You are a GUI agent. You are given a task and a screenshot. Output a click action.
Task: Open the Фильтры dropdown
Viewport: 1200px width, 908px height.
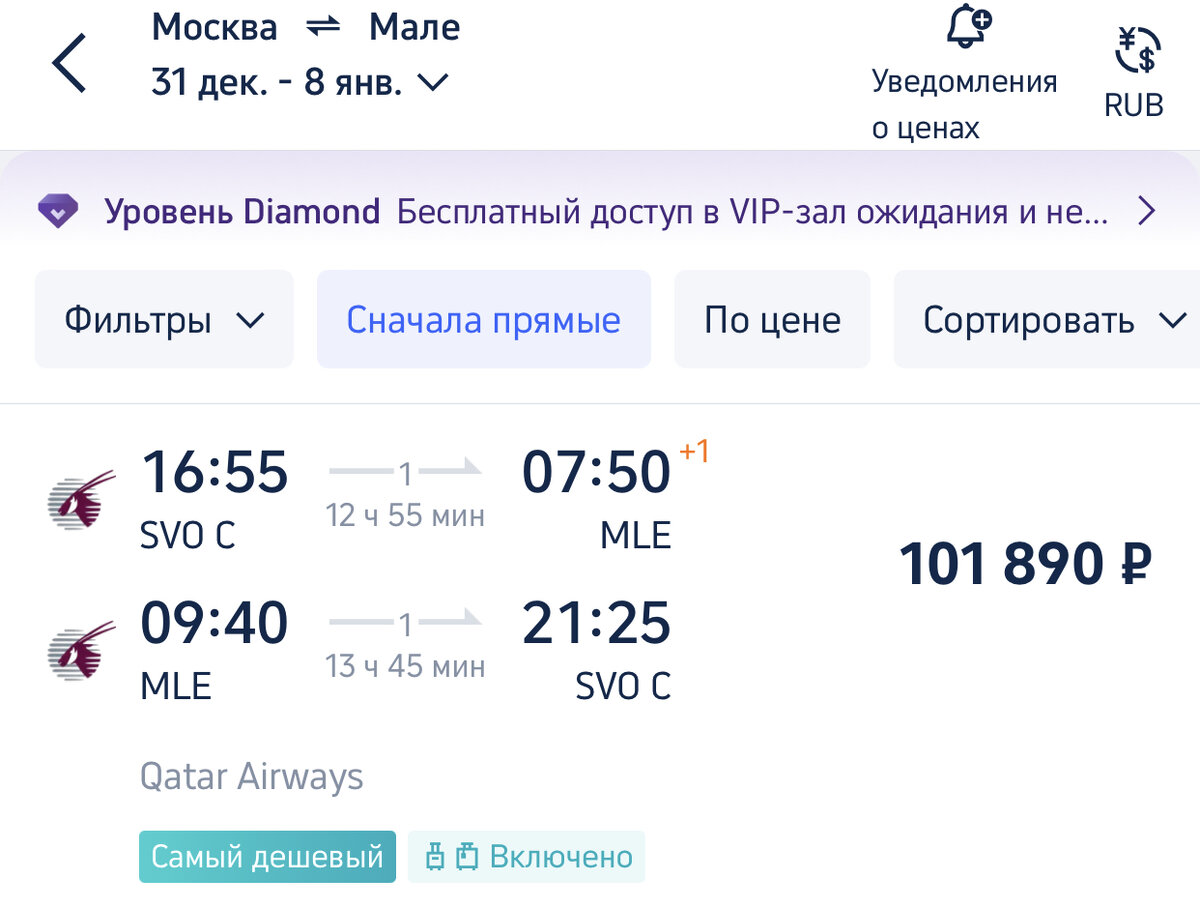point(163,319)
